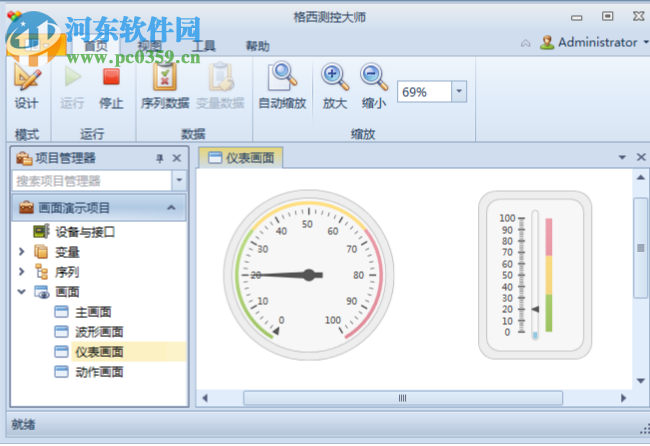Click the vertical scrollbar up arrow
650x446 pixels.
click(640, 177)
